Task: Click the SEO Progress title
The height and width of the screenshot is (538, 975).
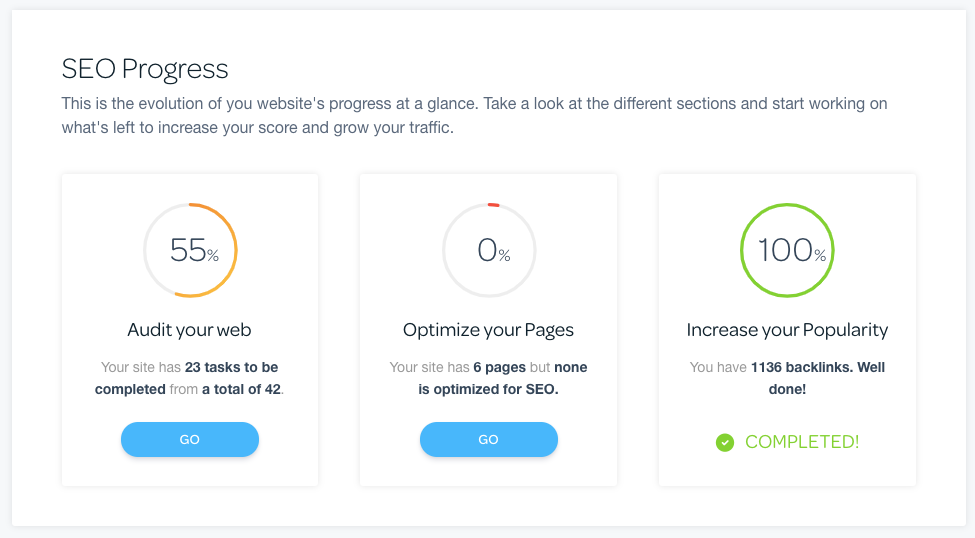Action: (145, 68)
